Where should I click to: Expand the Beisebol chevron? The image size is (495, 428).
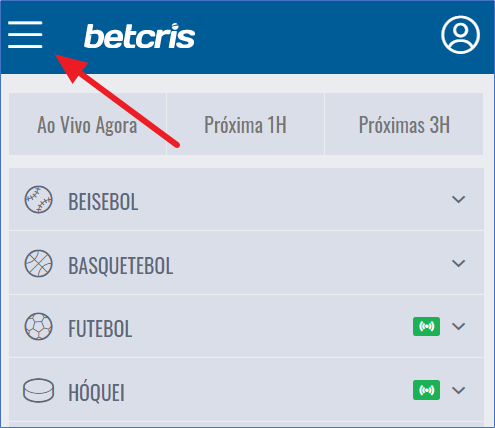click(458, 199)
